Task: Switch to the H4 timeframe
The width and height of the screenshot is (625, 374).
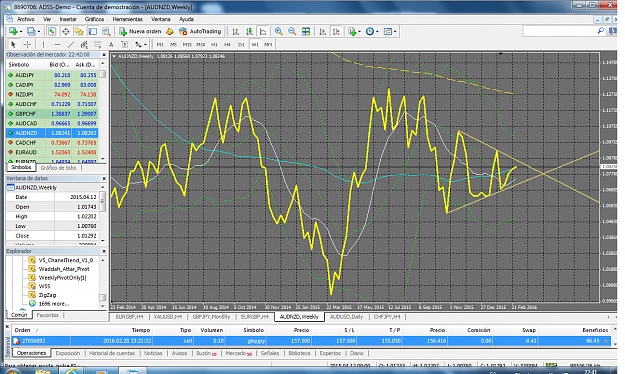Action: pos(227,44)
